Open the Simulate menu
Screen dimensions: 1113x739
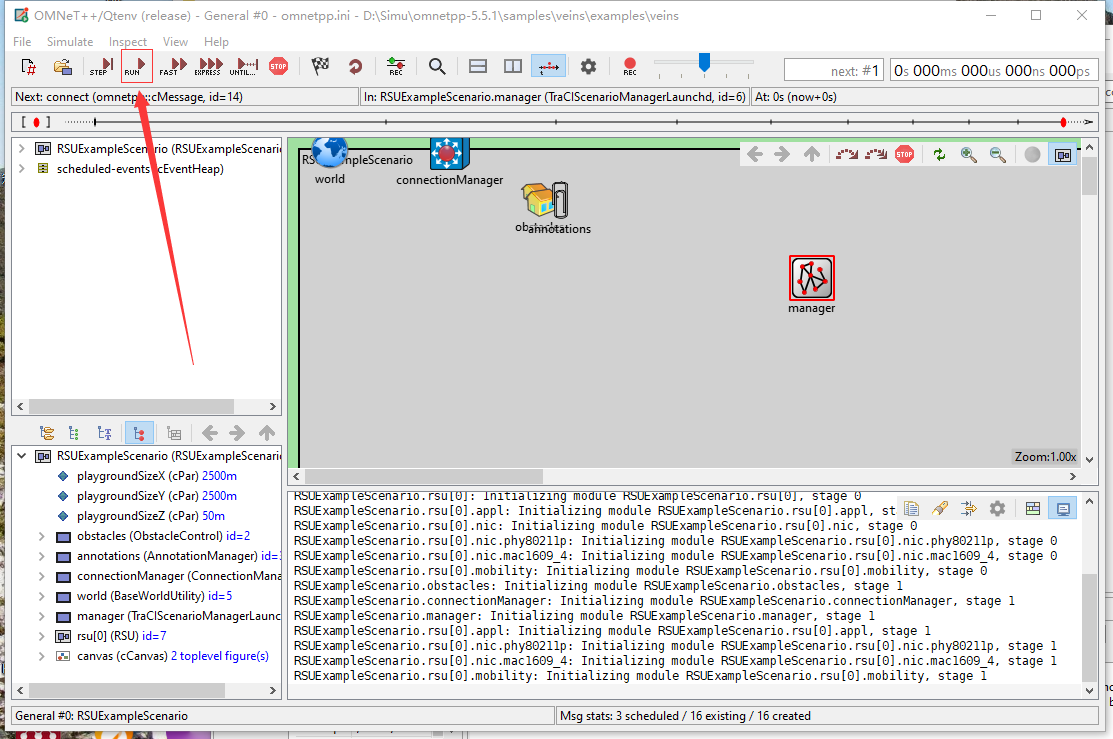(70, 42)
